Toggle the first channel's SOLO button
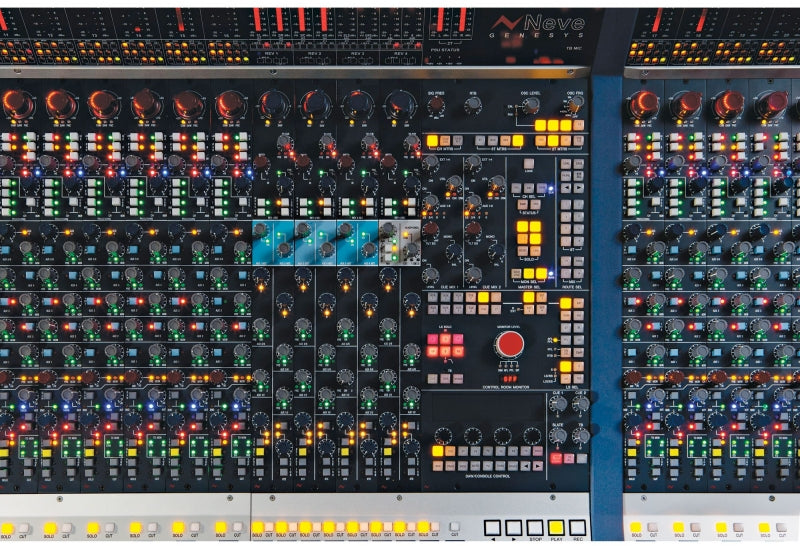 (7, 528)
